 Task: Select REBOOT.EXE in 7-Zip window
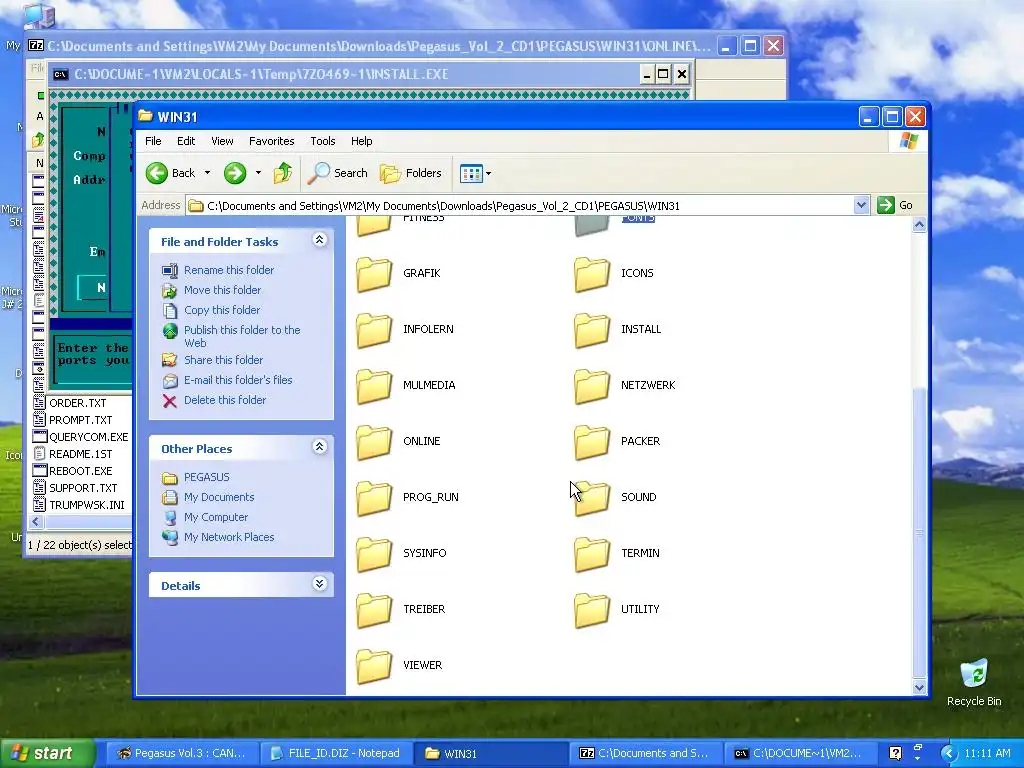80,472
